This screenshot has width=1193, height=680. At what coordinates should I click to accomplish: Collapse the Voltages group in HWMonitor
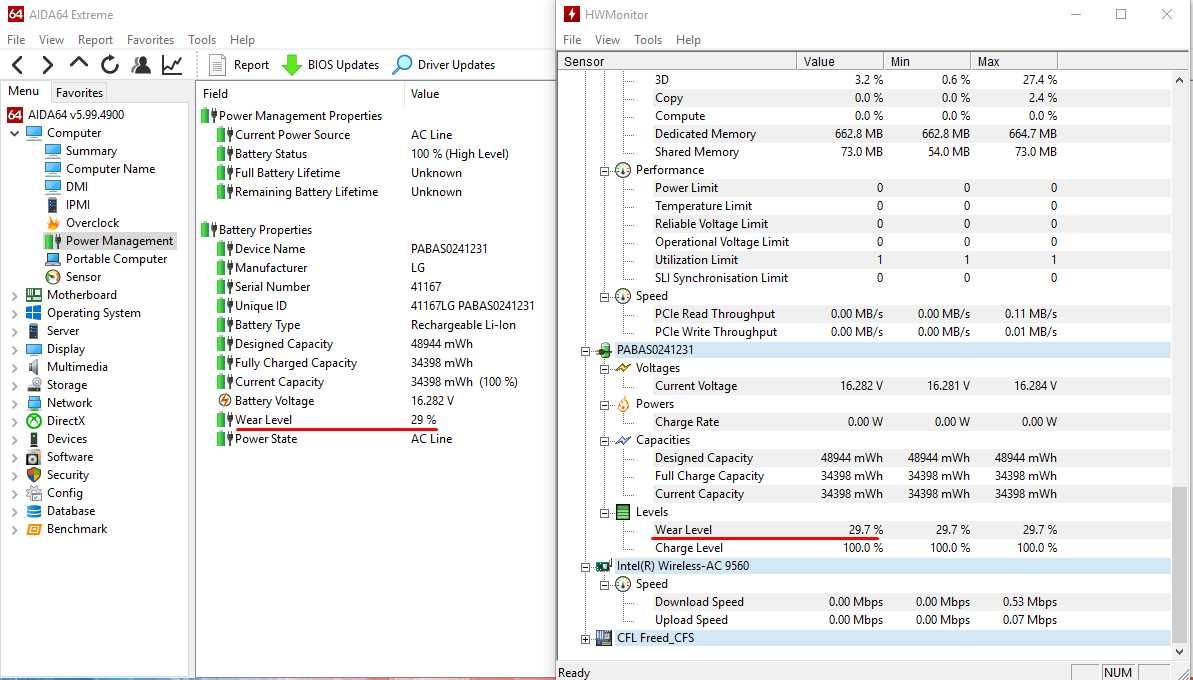click(605, 369)
